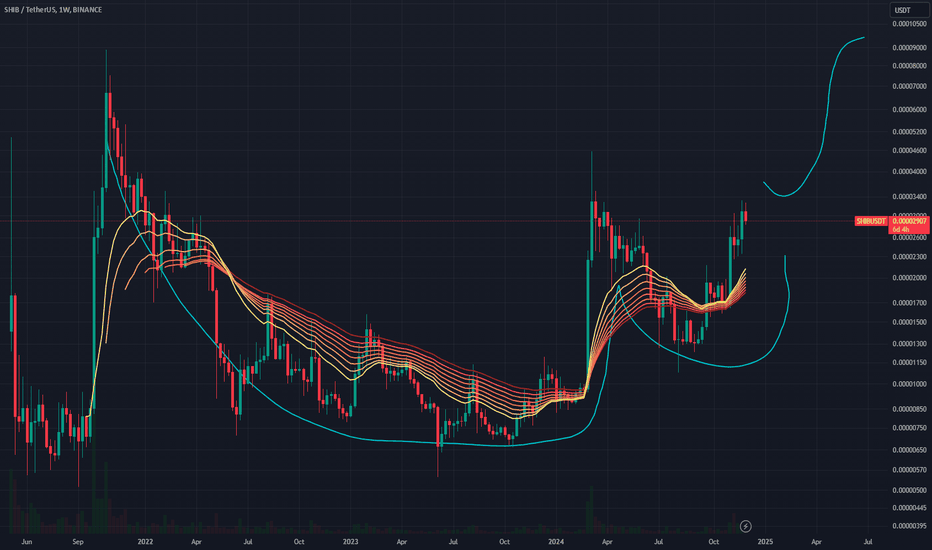The height and width of the screenshot is (550, 932).
Task: Click the 0.00001000 price axis label
Action: (x=909, y=384)
